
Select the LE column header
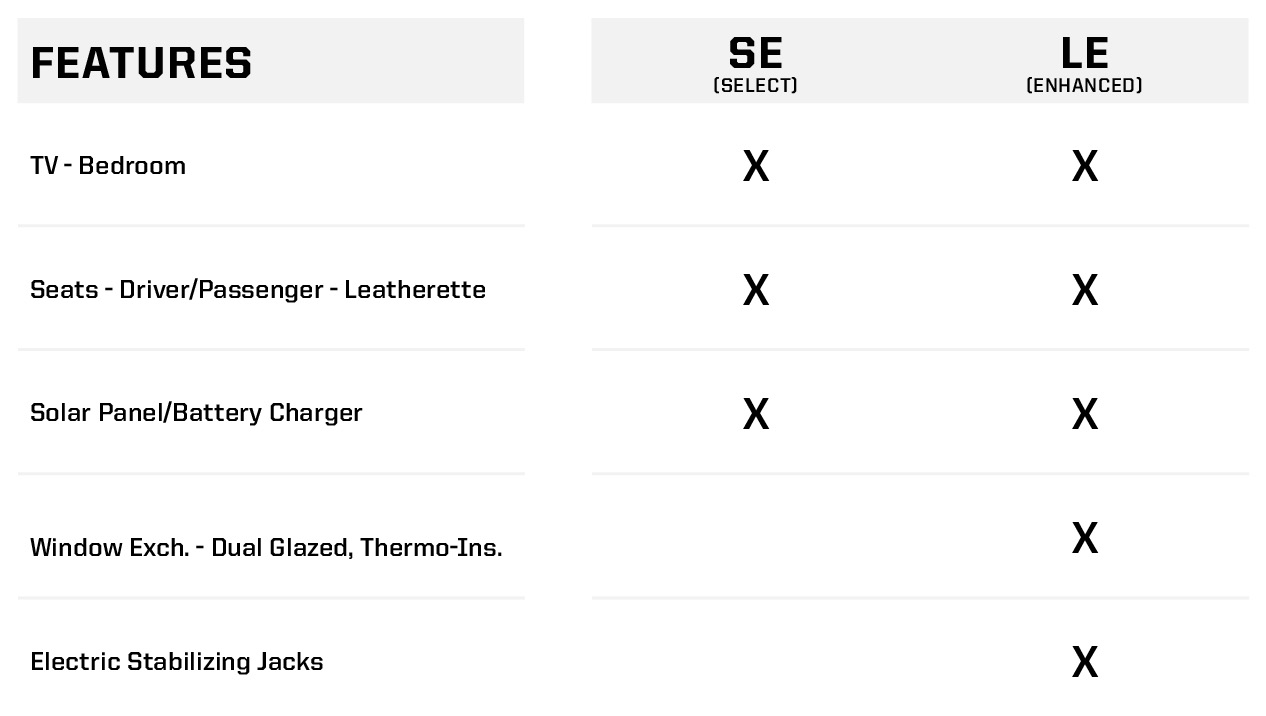pyautogui.click(x=1084, y=53)
